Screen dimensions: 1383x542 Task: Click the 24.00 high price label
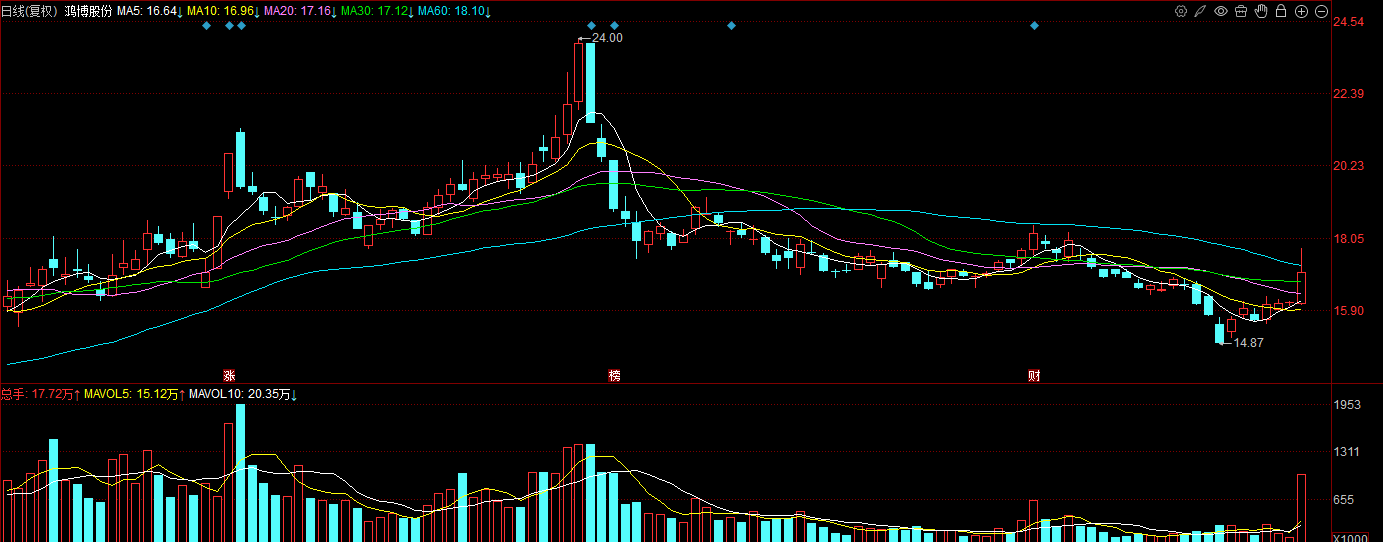pos(607,37)
